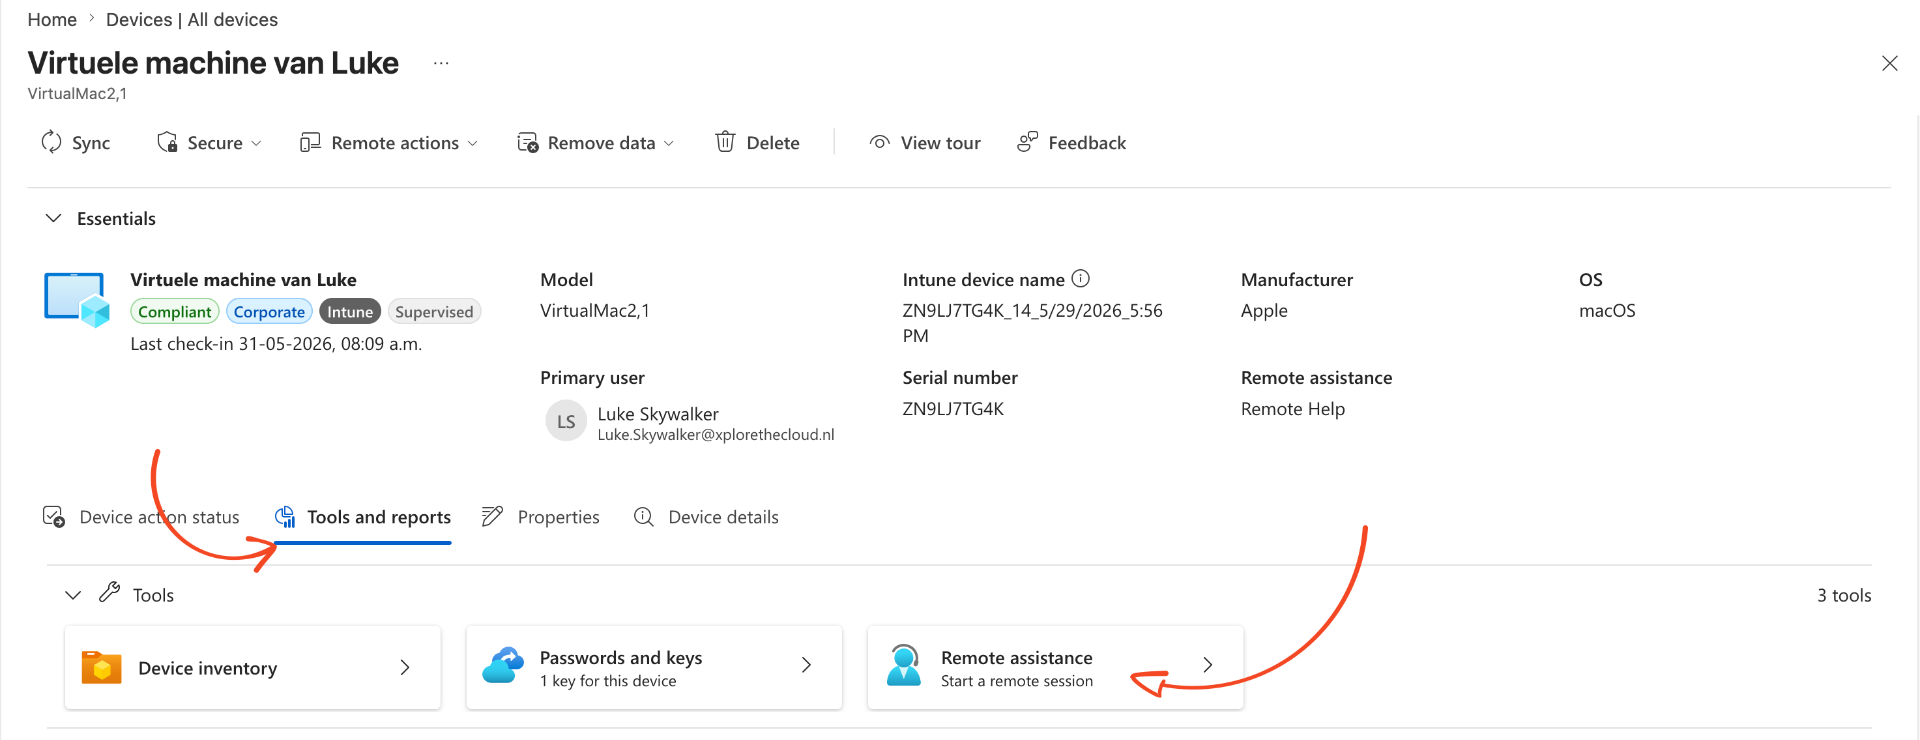Click the Luke Skywalker primary user name
The image size is (1920, 740).
click(658, 413)
